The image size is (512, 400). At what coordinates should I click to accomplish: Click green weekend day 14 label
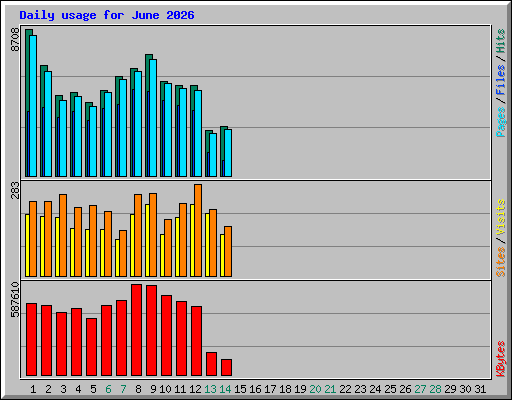pos(225,389)
